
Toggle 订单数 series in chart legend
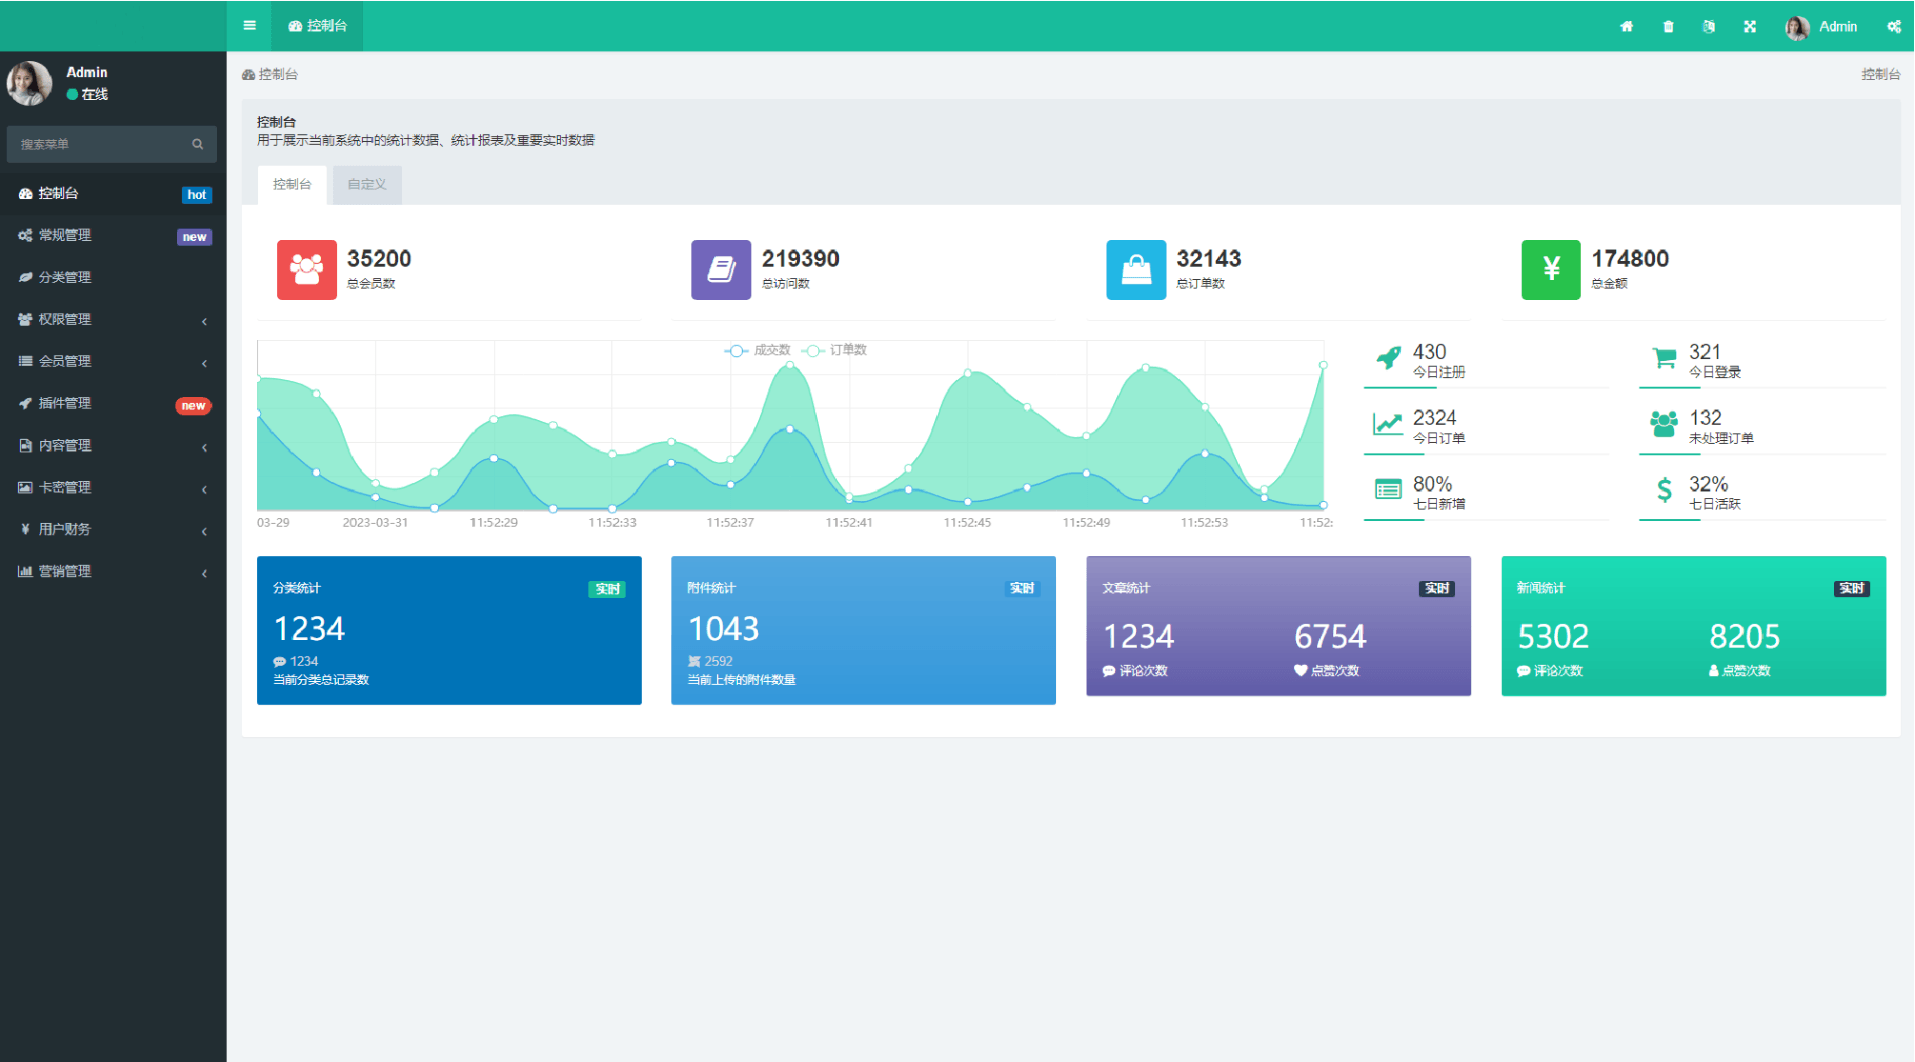point(836,350)
